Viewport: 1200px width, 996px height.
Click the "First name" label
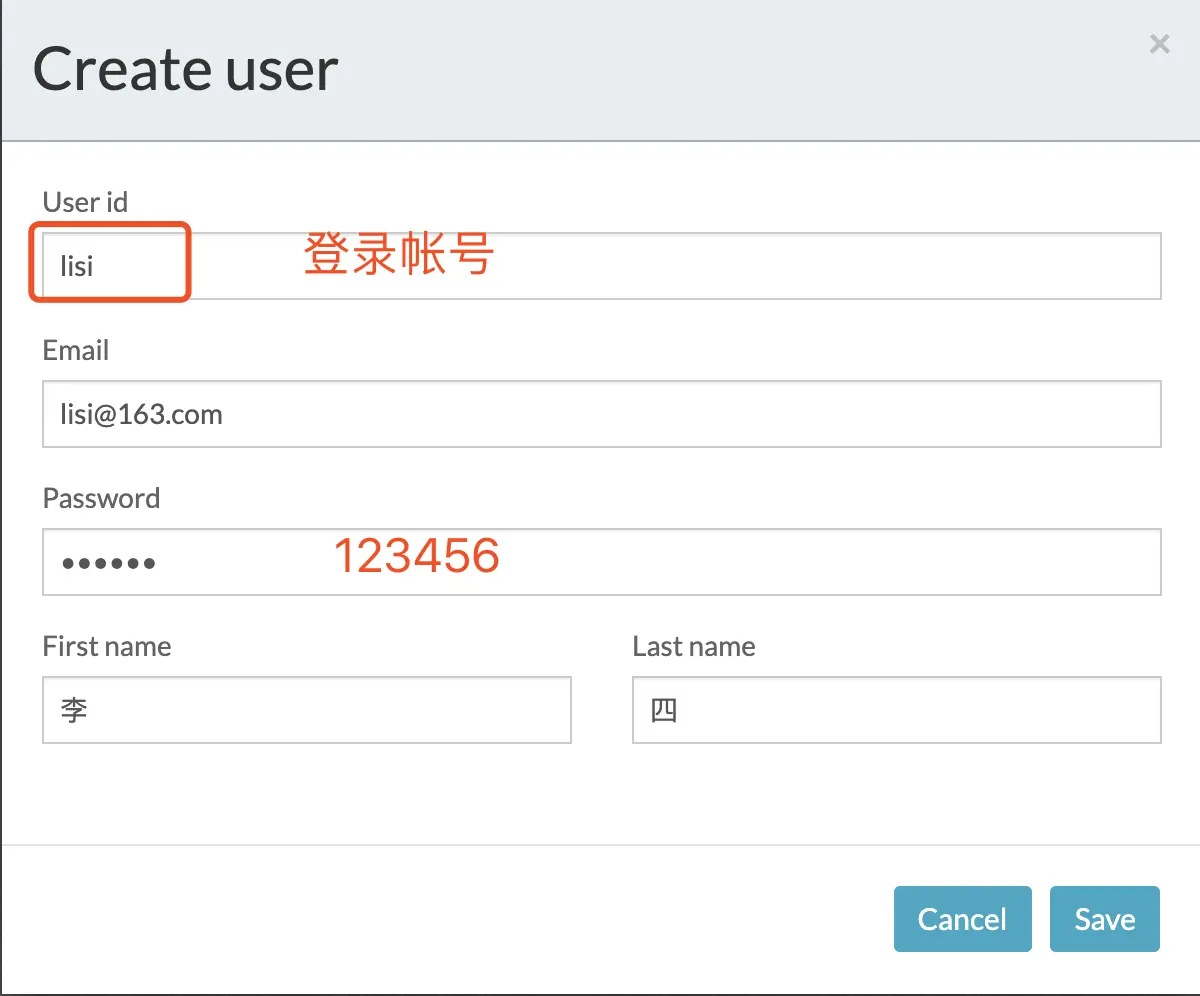(x=107, y=646)
